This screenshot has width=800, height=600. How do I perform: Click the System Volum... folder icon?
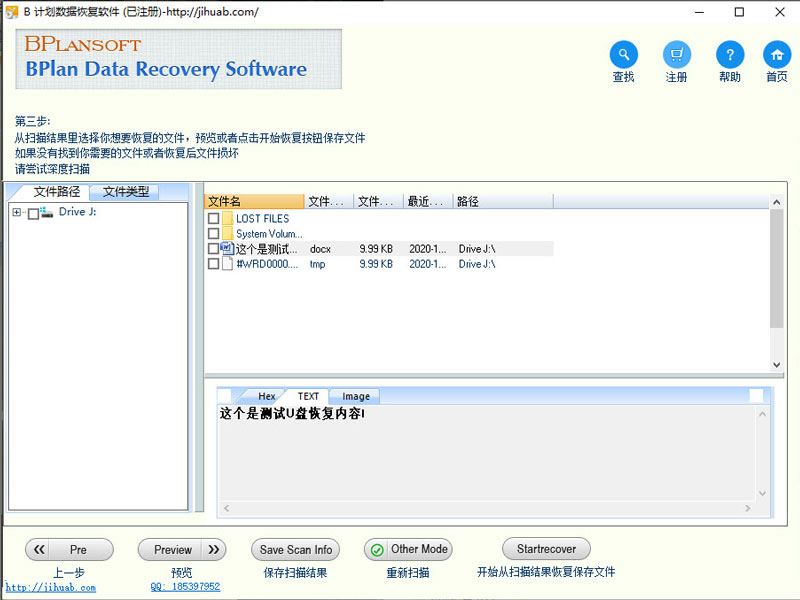[x=228, y=234]
